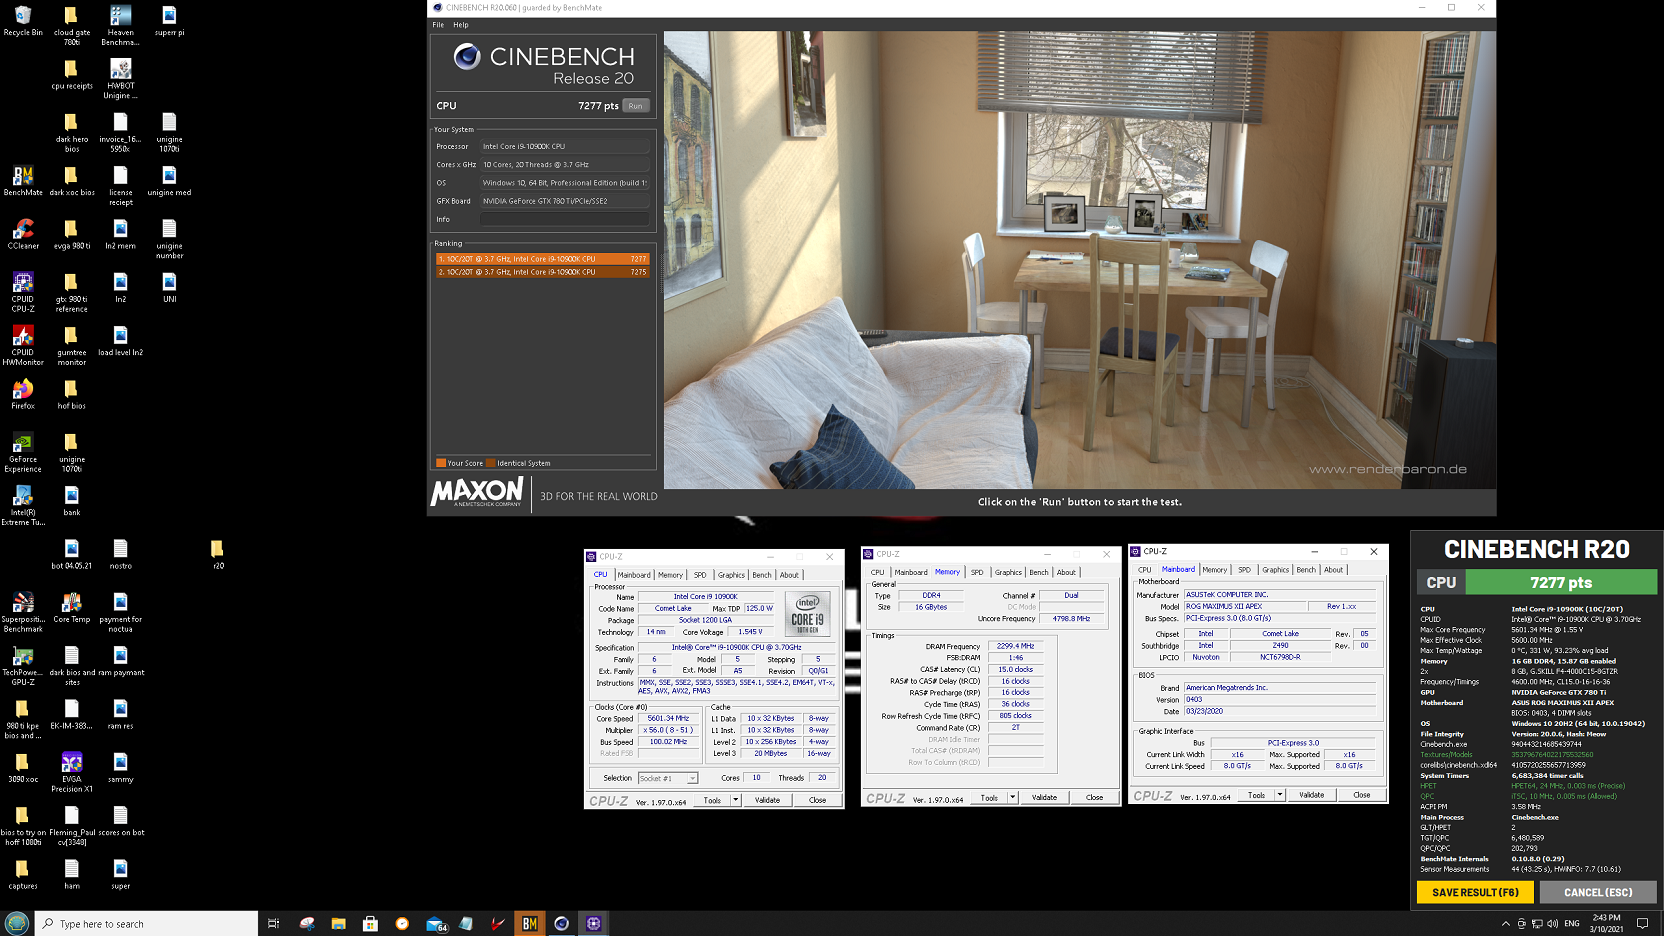The height and width of the screenshot is (936, 1664).
Task: Open the 'r20' folder on the desktop
Action: coord(218,555)
